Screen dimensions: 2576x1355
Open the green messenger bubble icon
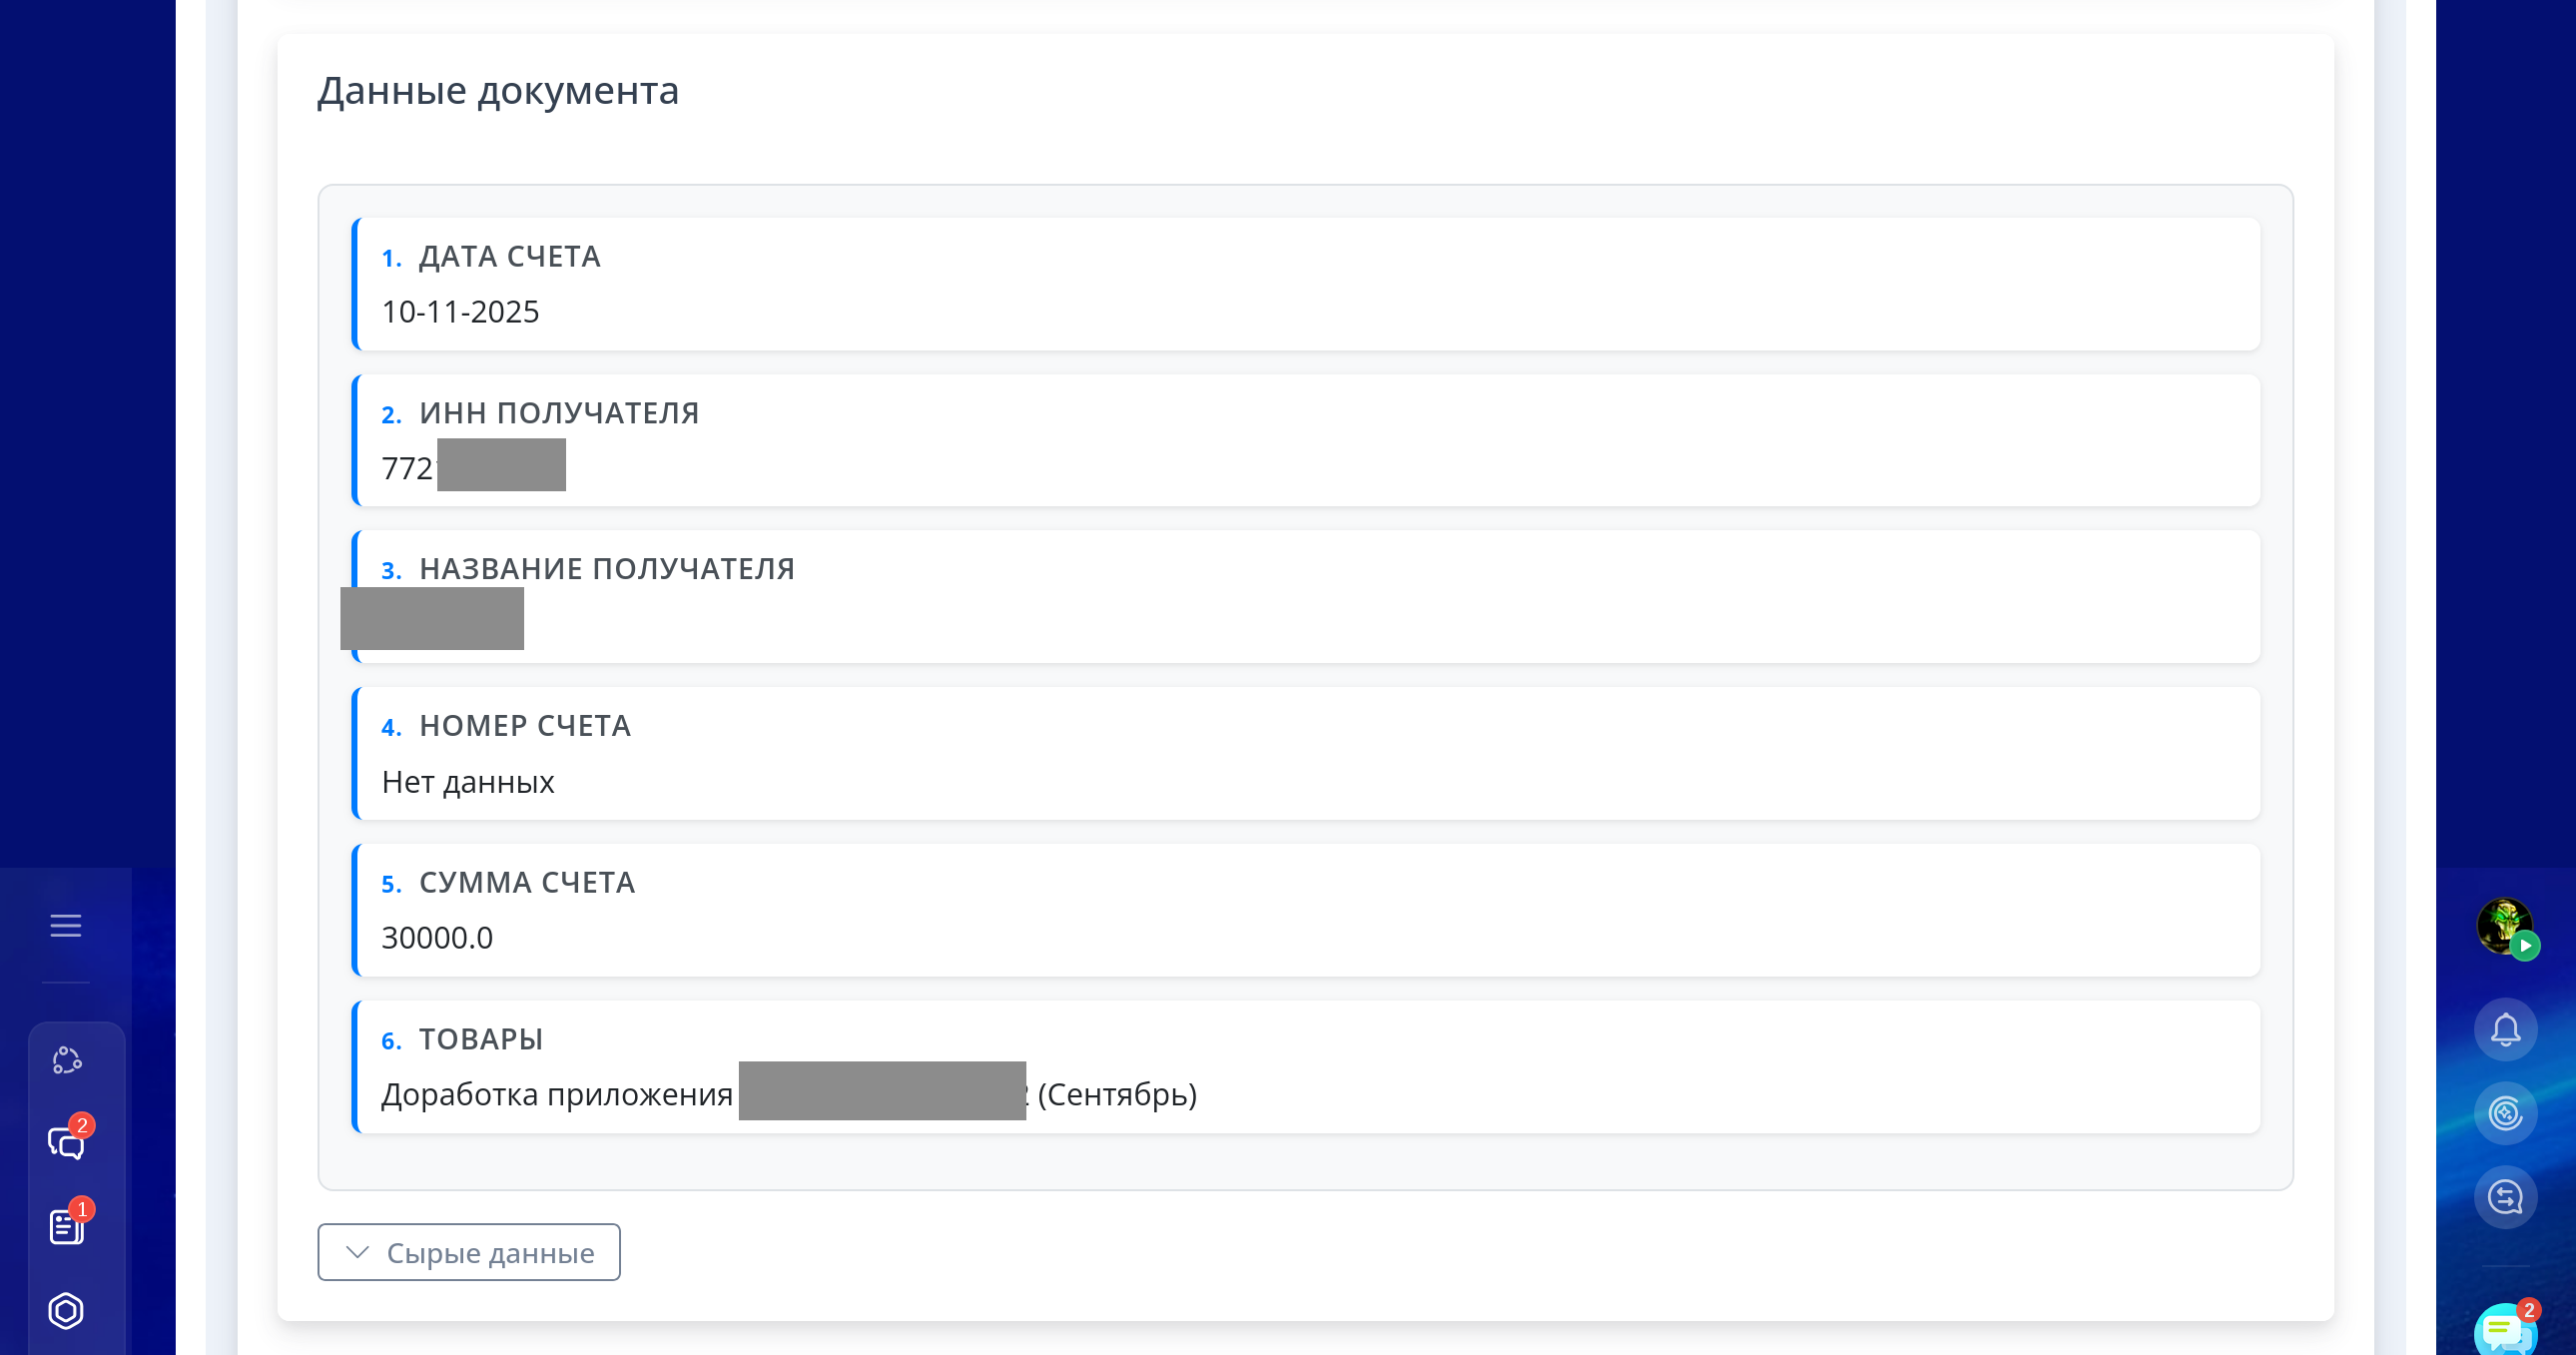click(2503, 1331)
